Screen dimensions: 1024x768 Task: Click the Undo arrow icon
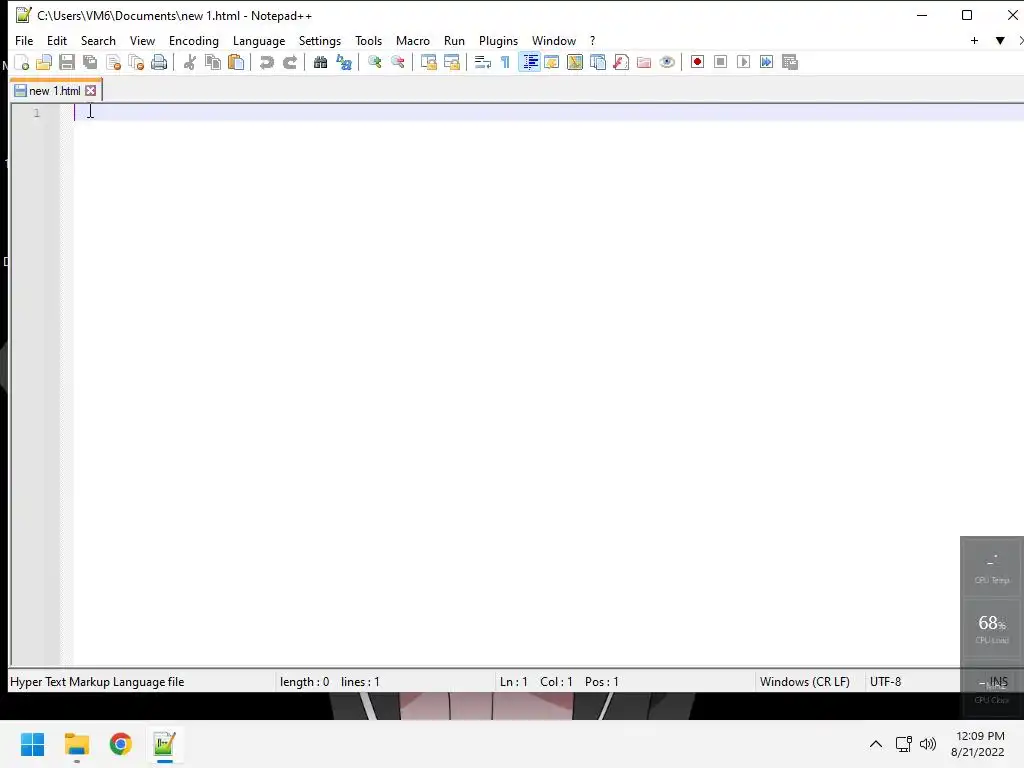point(266,62)
